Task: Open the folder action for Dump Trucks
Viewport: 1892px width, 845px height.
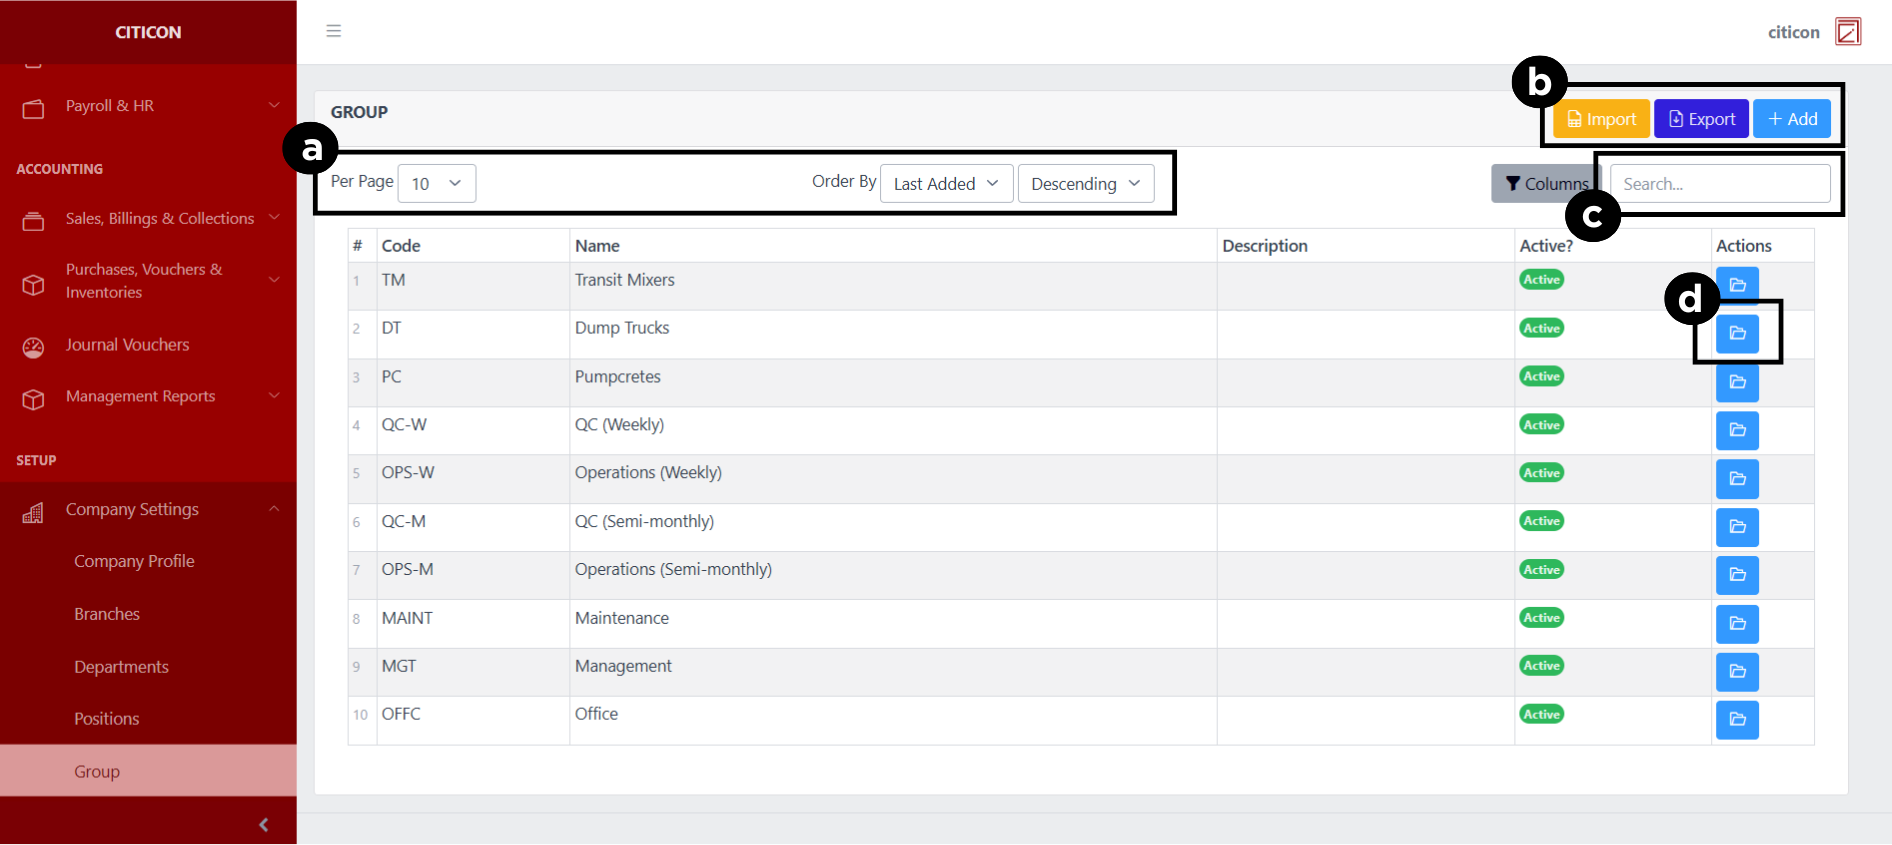Action: (1737, 333)
